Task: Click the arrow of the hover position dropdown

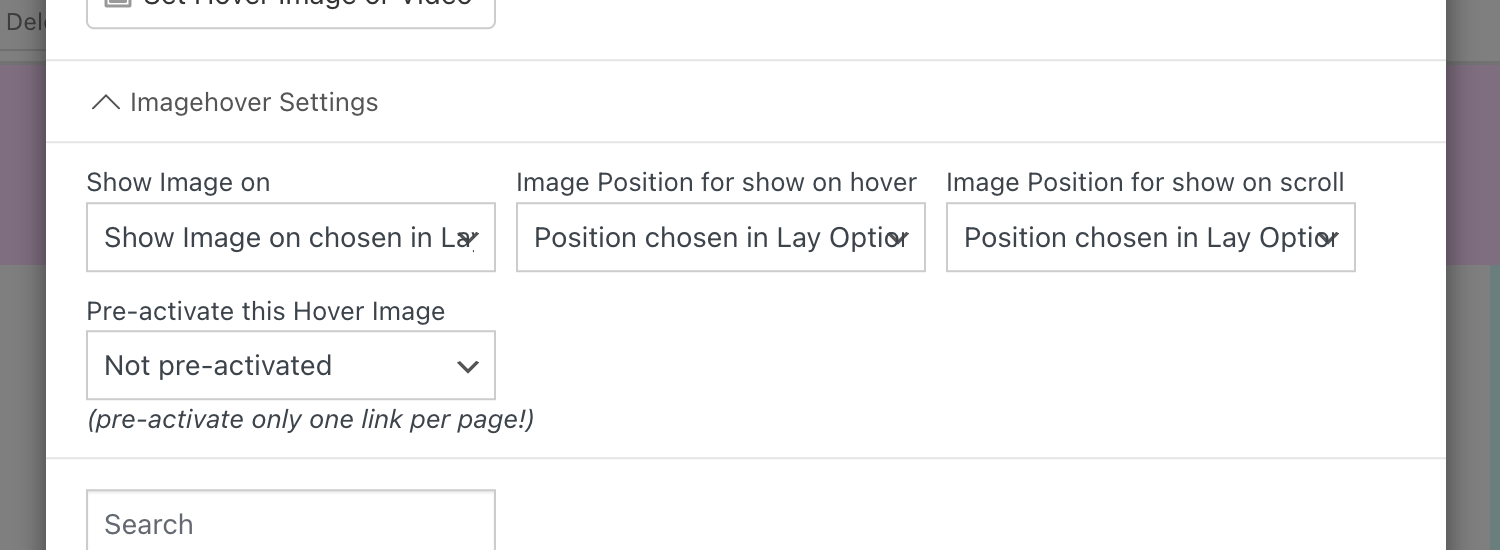Action: pos(898,238)
